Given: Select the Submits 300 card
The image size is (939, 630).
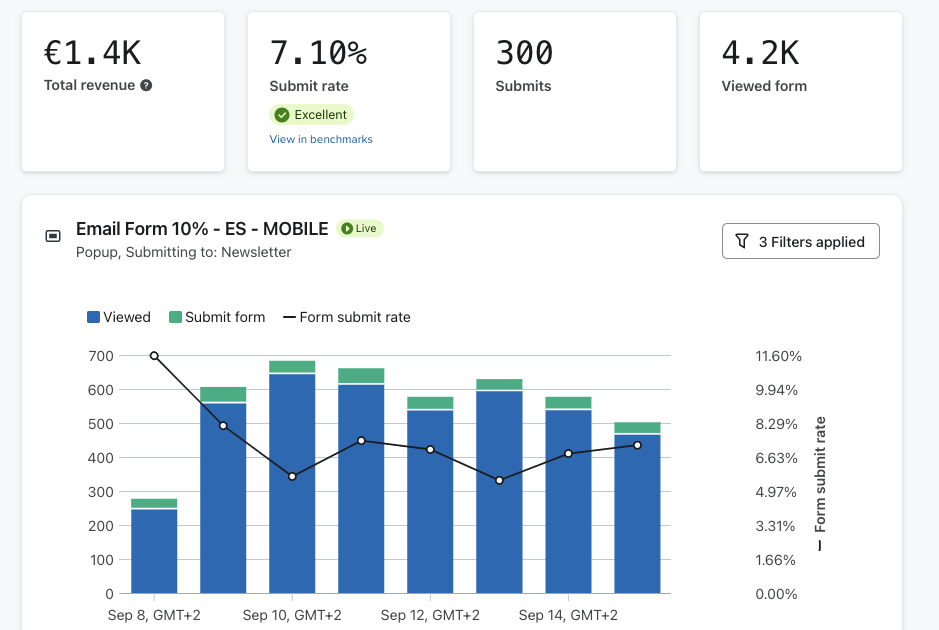Looking at the screenshot, I should 574,91.
